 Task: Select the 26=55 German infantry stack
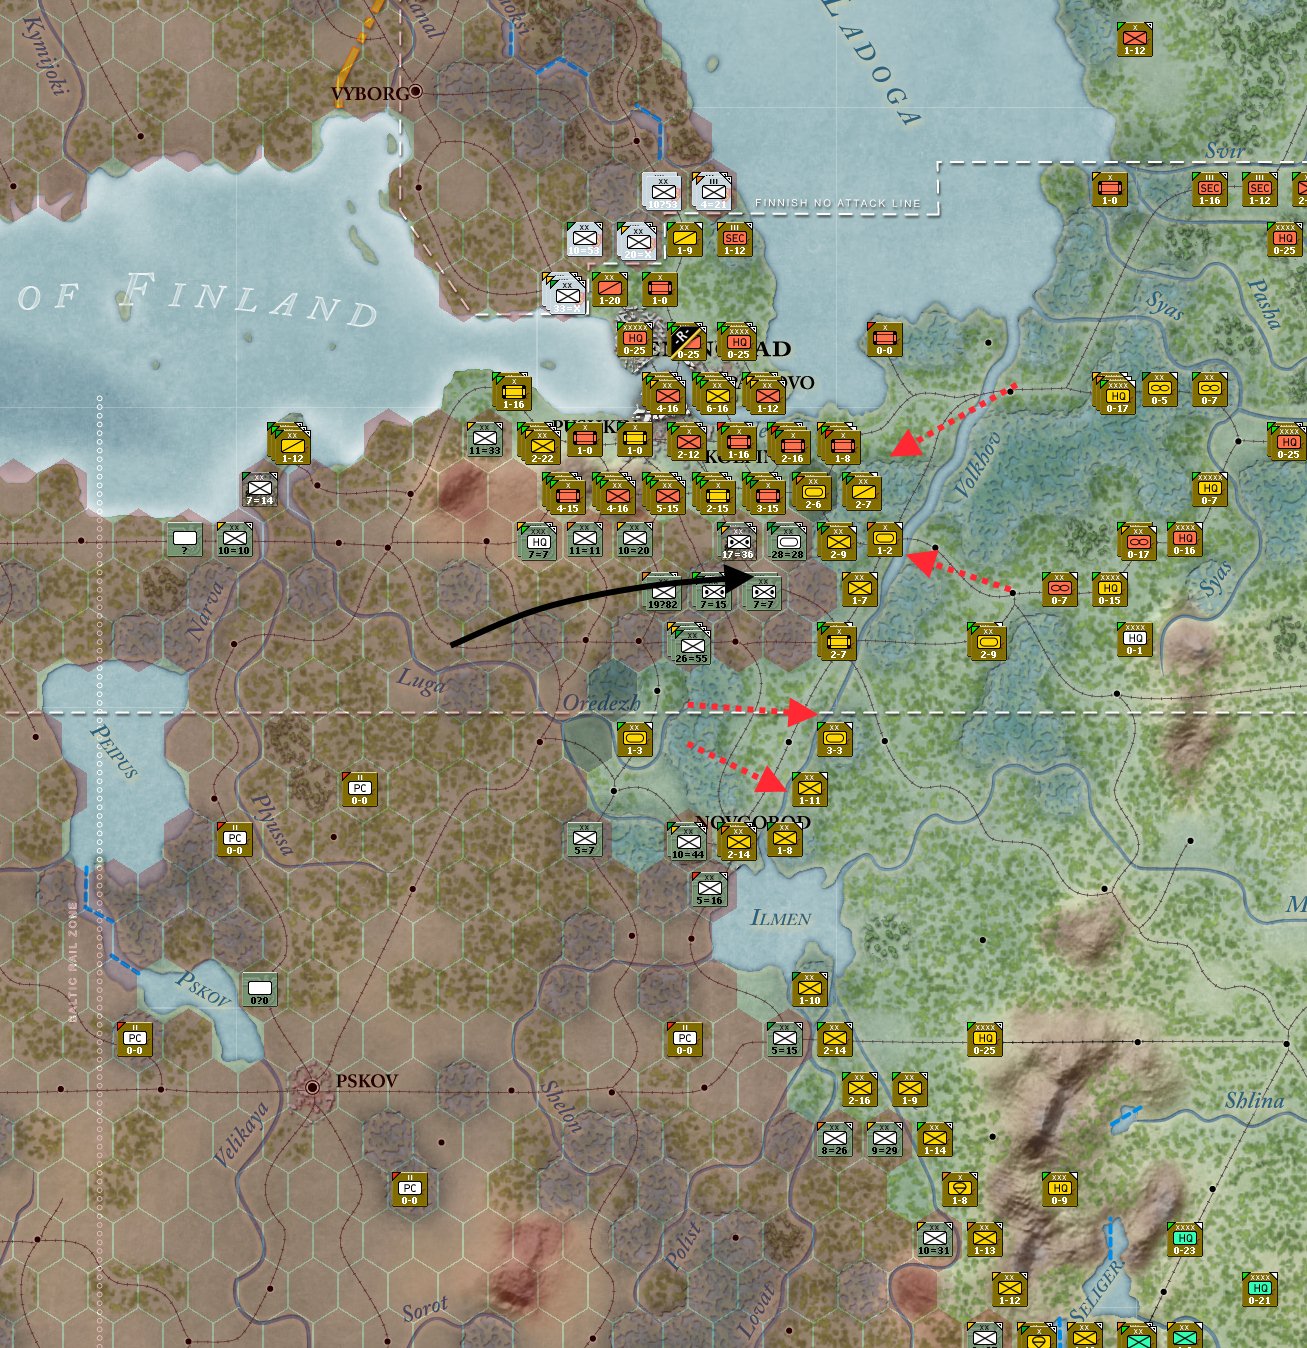tap(689, 643)
